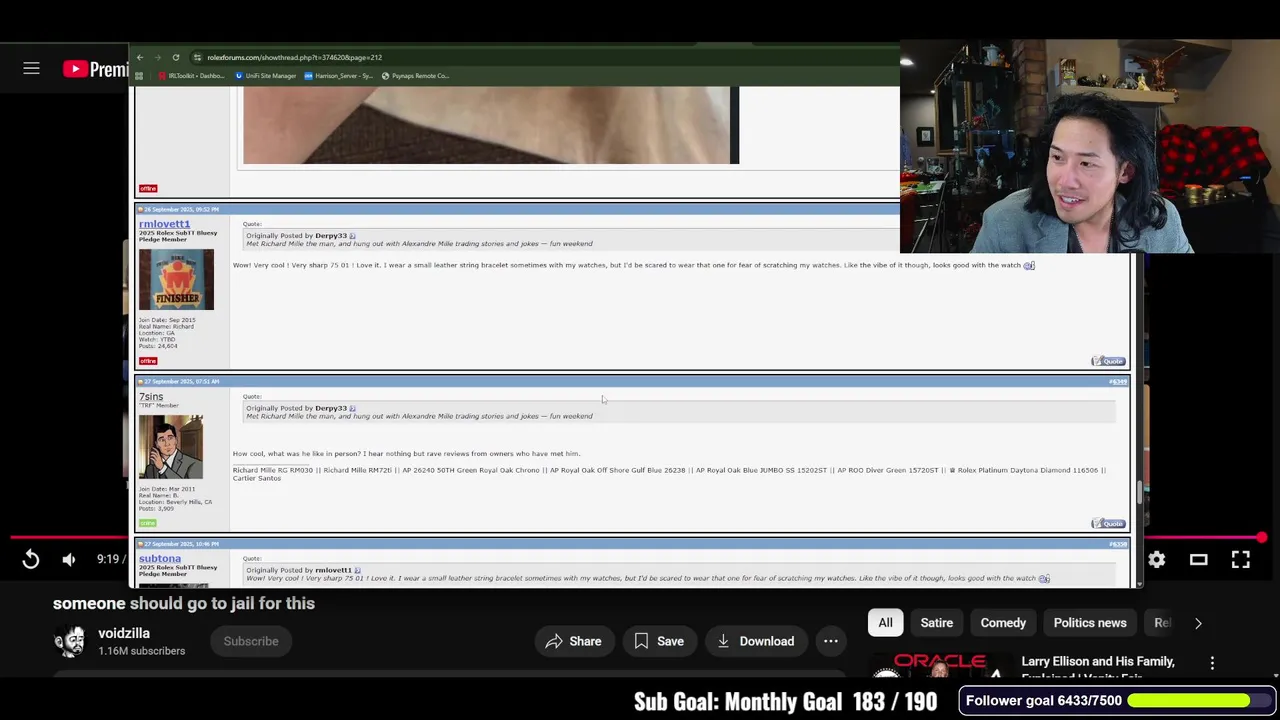Open the voidzilla channel name link

(x=124, y=633)
